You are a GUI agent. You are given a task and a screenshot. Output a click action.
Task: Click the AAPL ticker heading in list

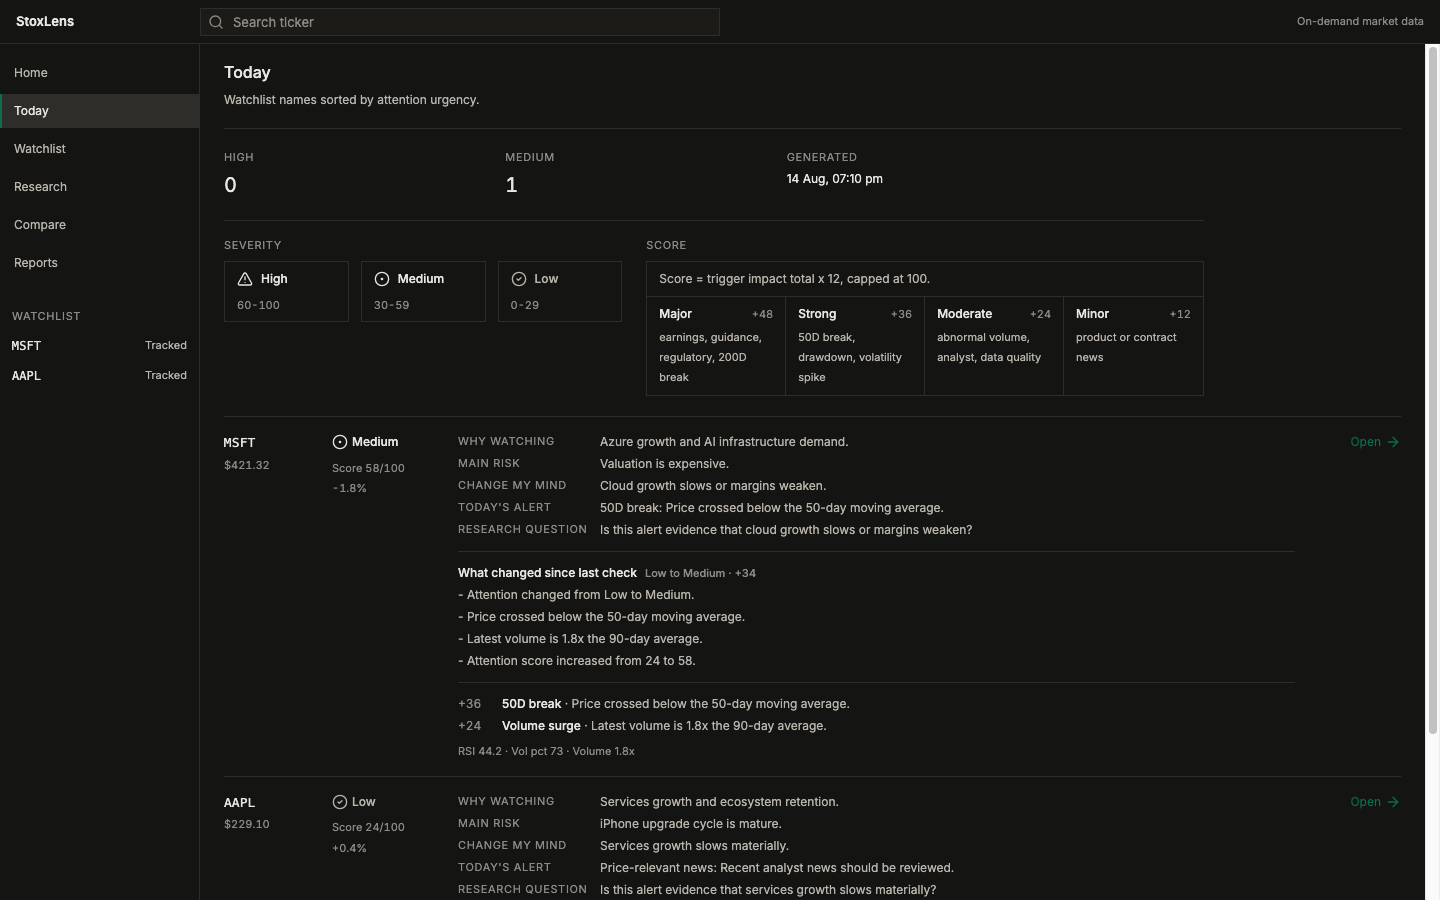point(240,802)
